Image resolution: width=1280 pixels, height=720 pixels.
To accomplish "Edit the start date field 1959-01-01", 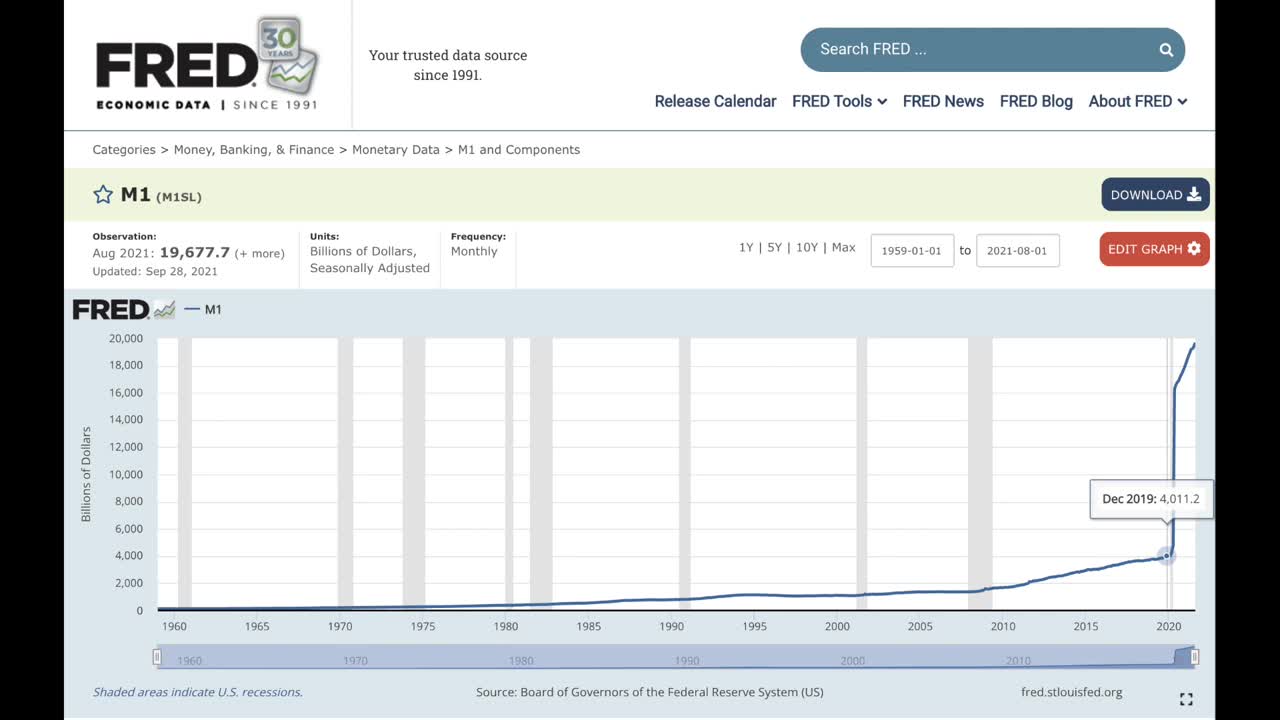I will coord(912,250).
